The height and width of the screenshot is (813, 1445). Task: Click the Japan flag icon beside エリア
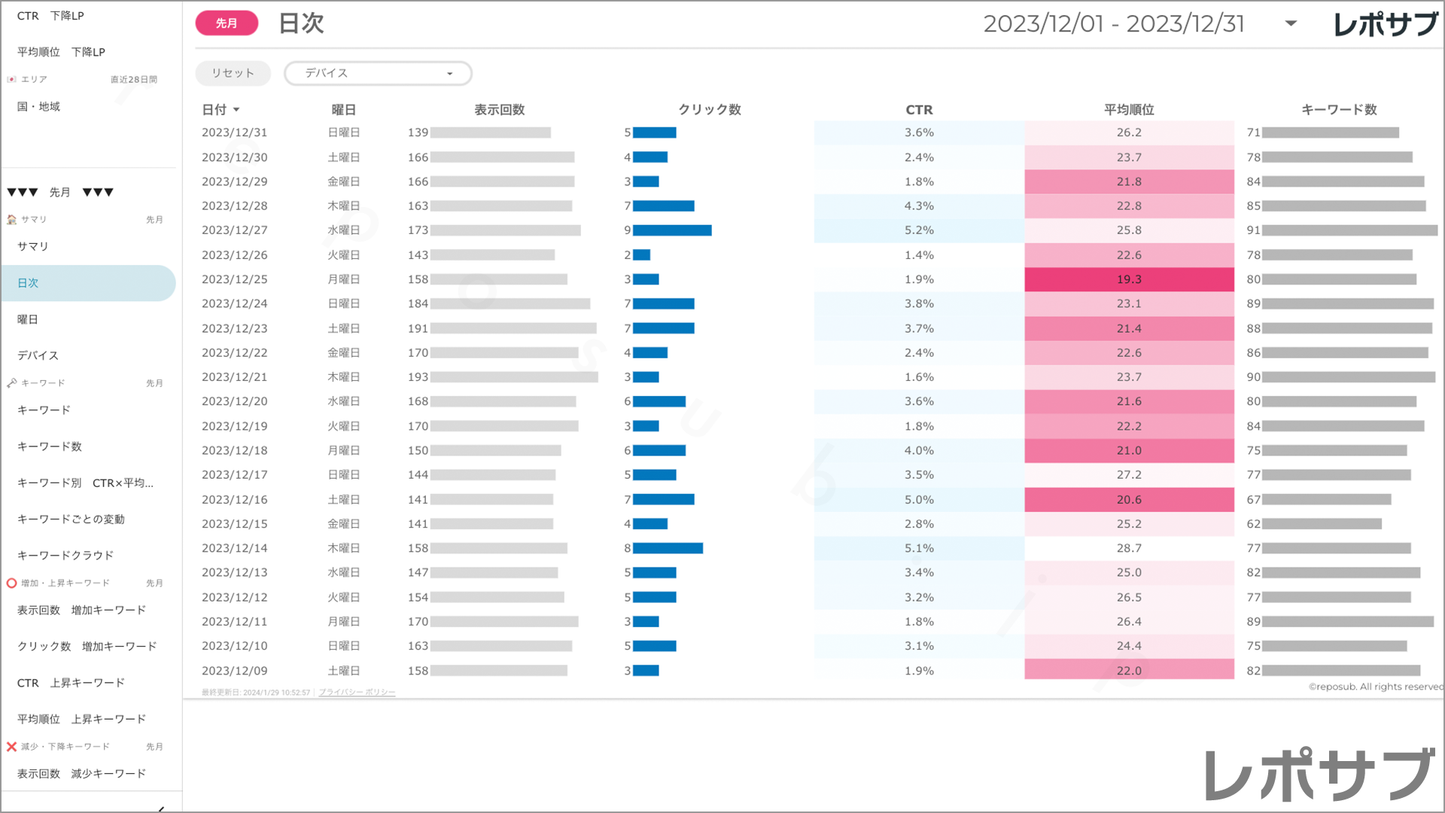tap(12, 79)
